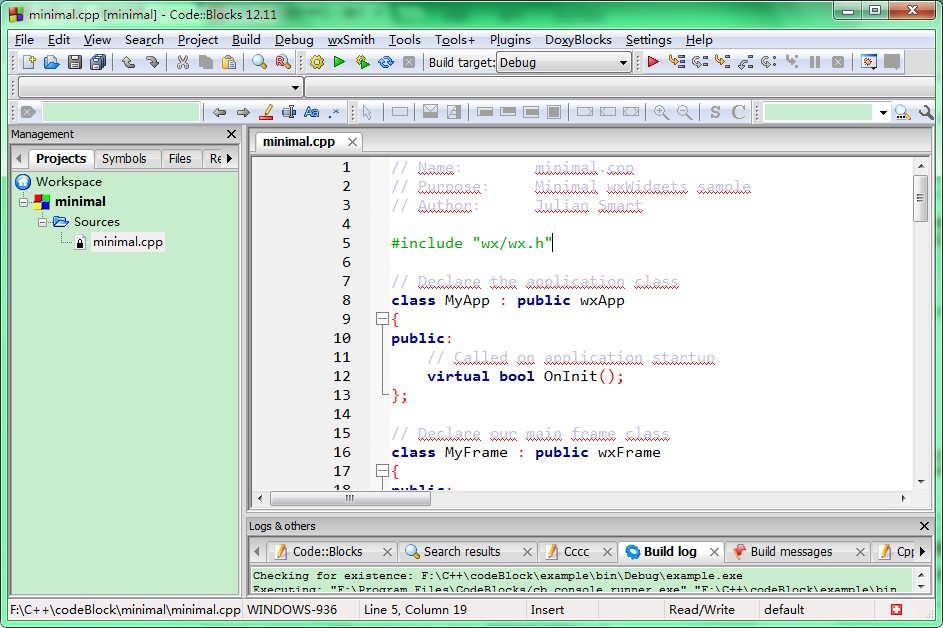The height and width of the screenshot is (628, 943).
Task: Toggle the source S button
Action: pyautogui.click(x=715, y=112)
